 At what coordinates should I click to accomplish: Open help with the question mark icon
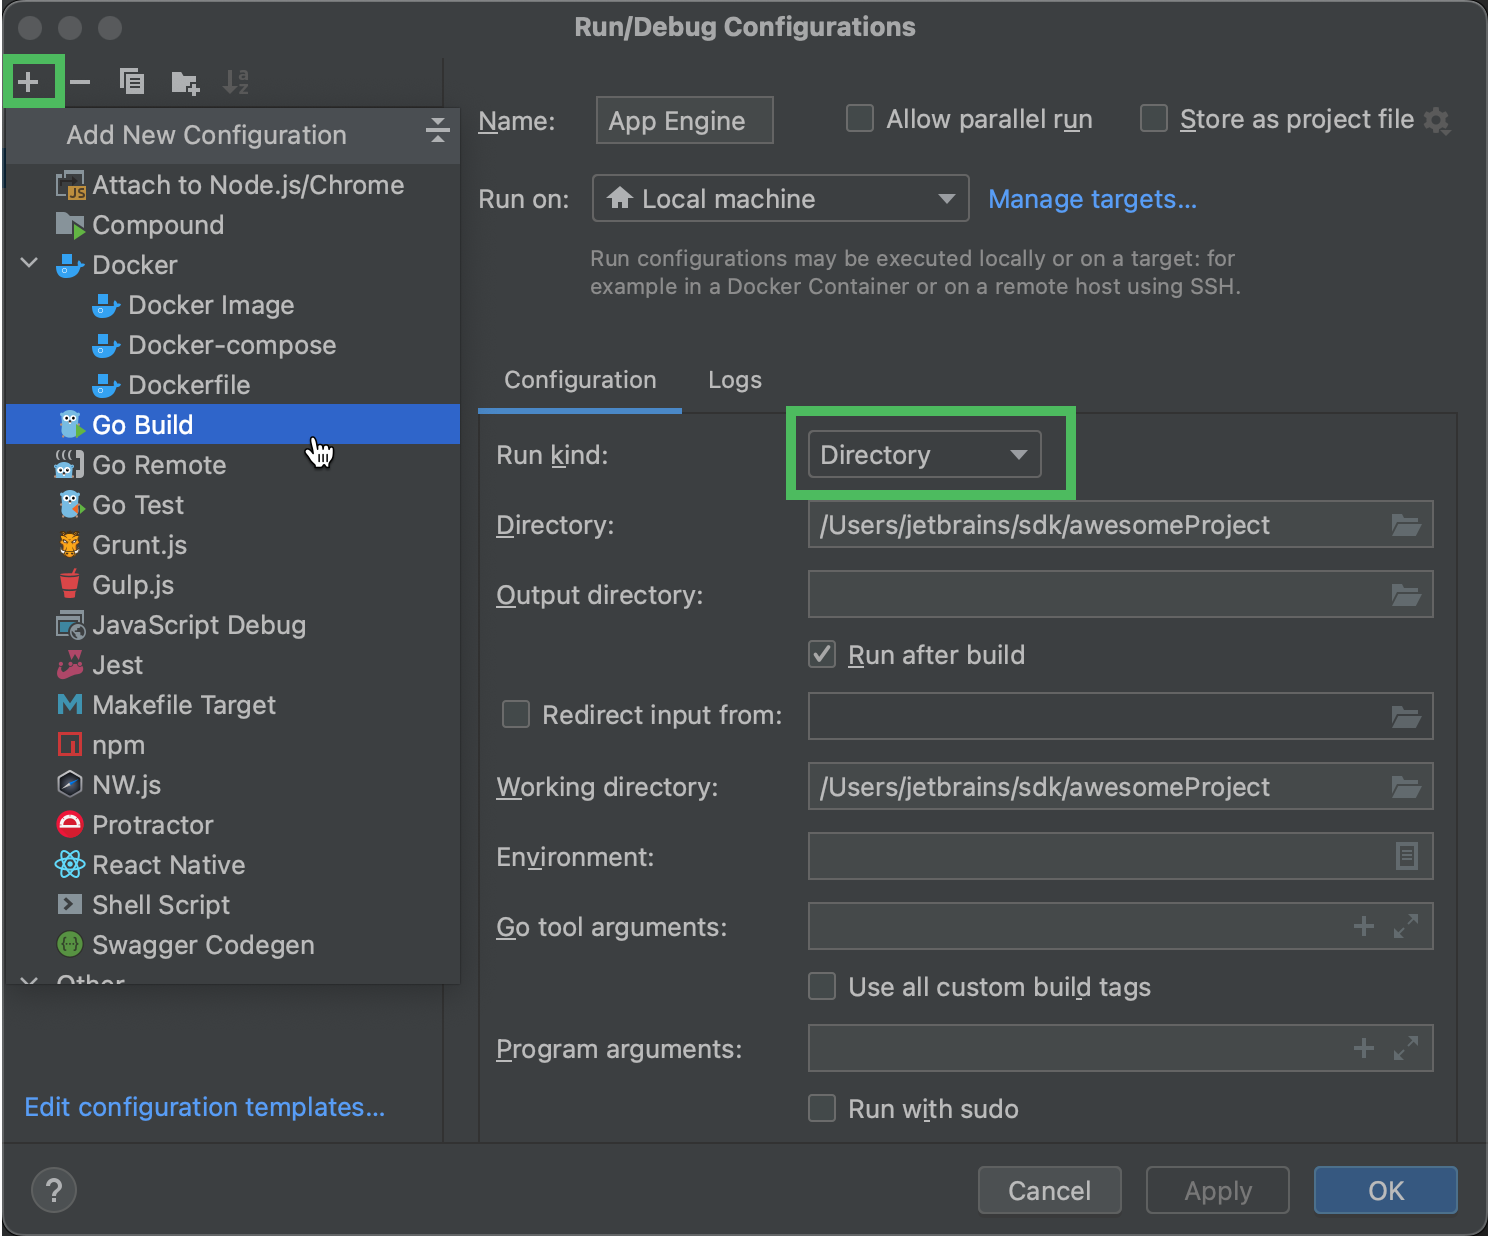[53, 1190]
